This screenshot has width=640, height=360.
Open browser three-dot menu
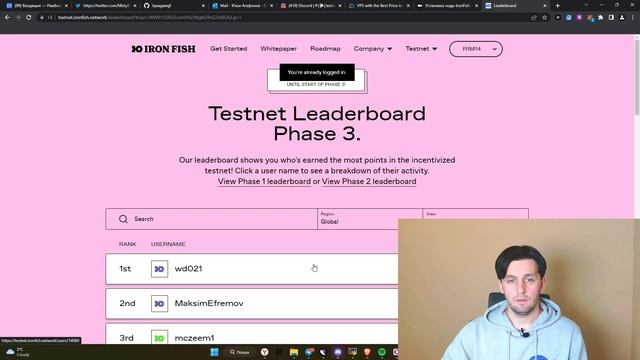click(x=633, y=18)
